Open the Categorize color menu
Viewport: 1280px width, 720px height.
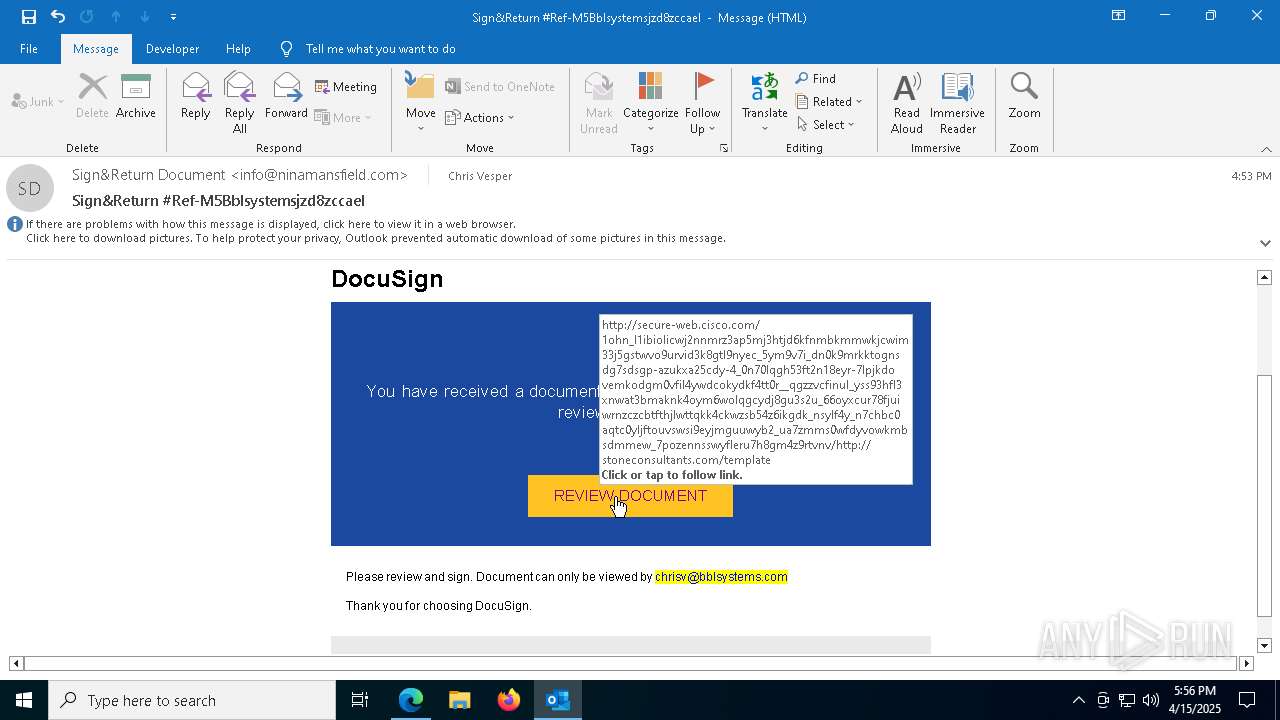pyautogui.click(x=651, y=102)
